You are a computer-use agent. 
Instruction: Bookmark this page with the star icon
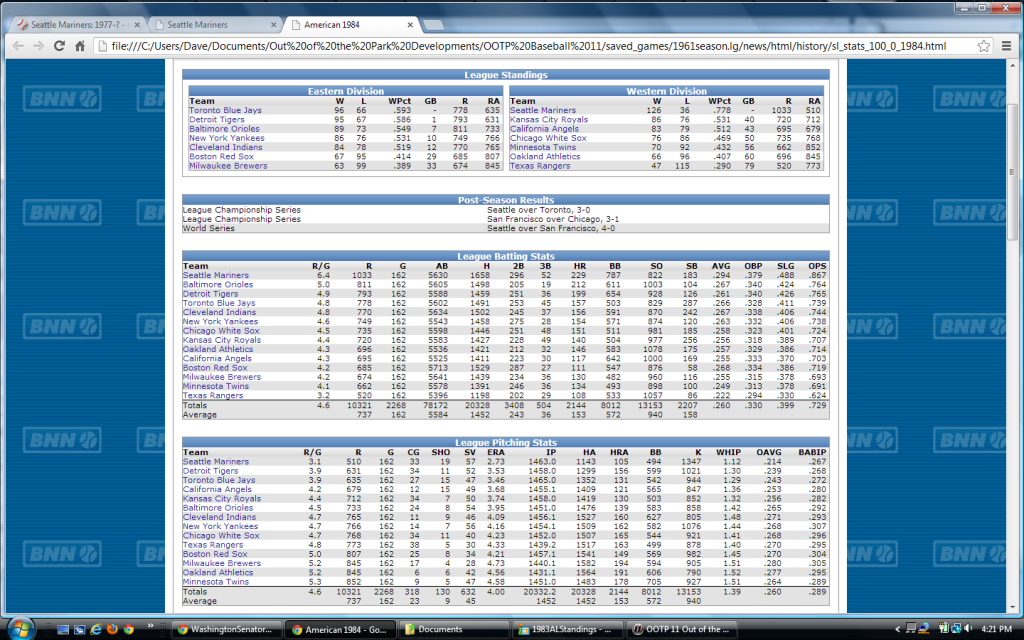[x=984, y=46]
